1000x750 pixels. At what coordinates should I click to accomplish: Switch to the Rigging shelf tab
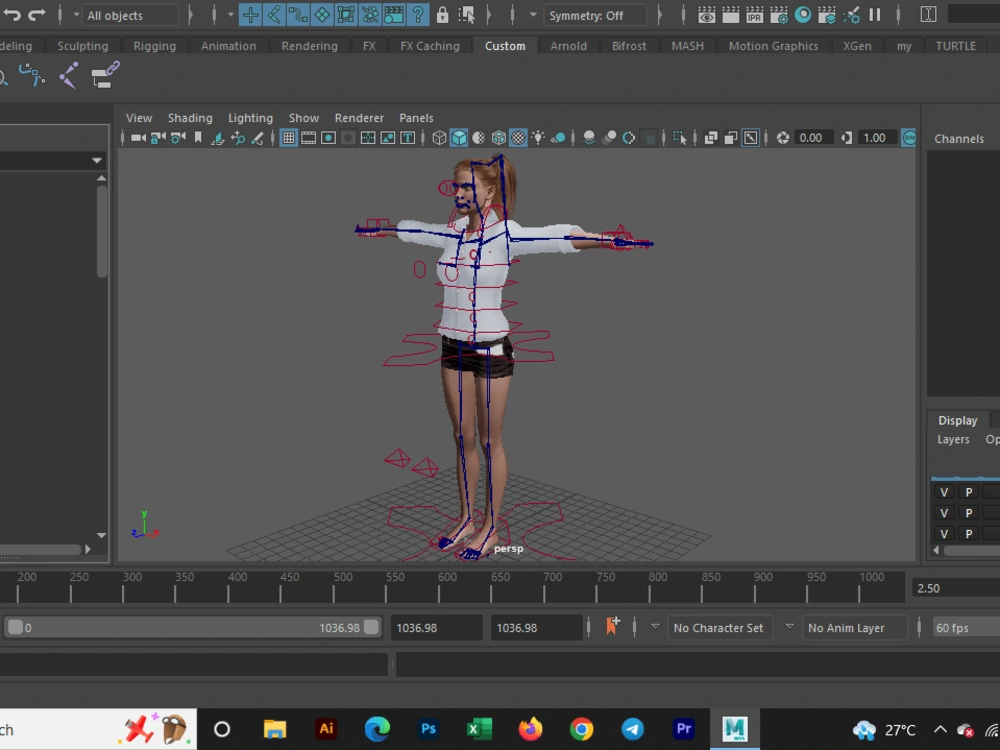(154, 46)
